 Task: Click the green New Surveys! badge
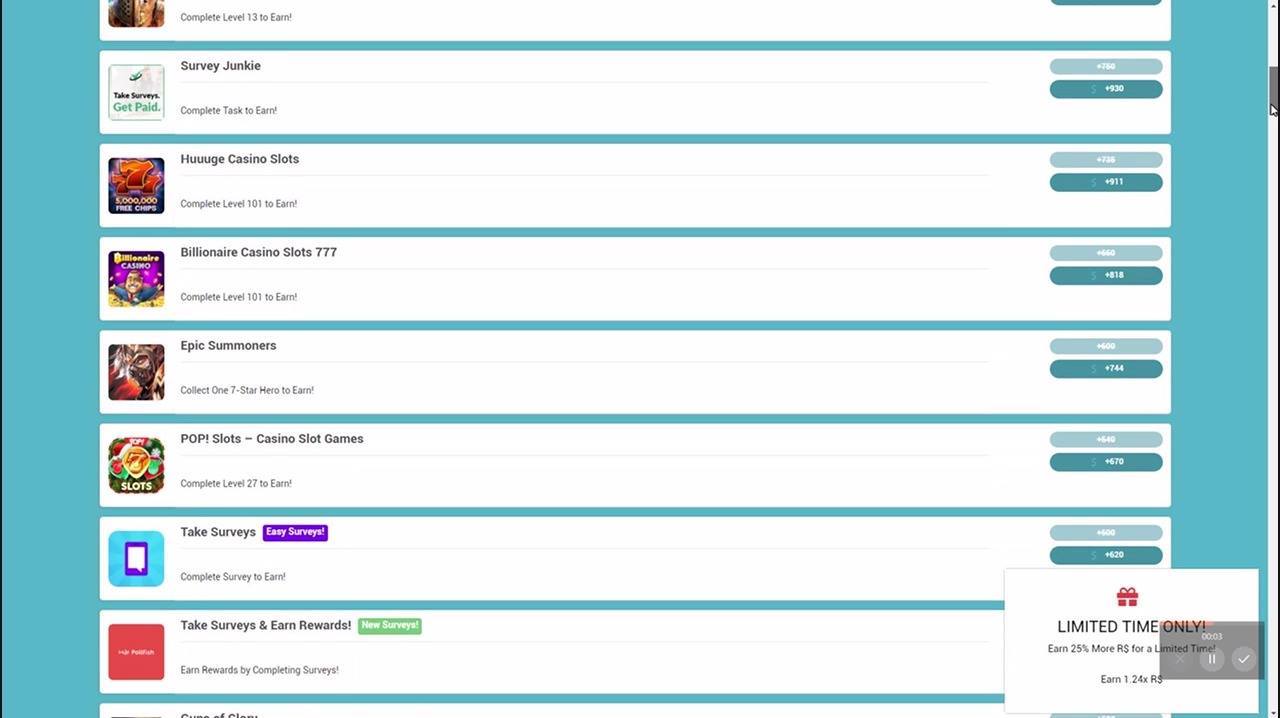point(390,625)
